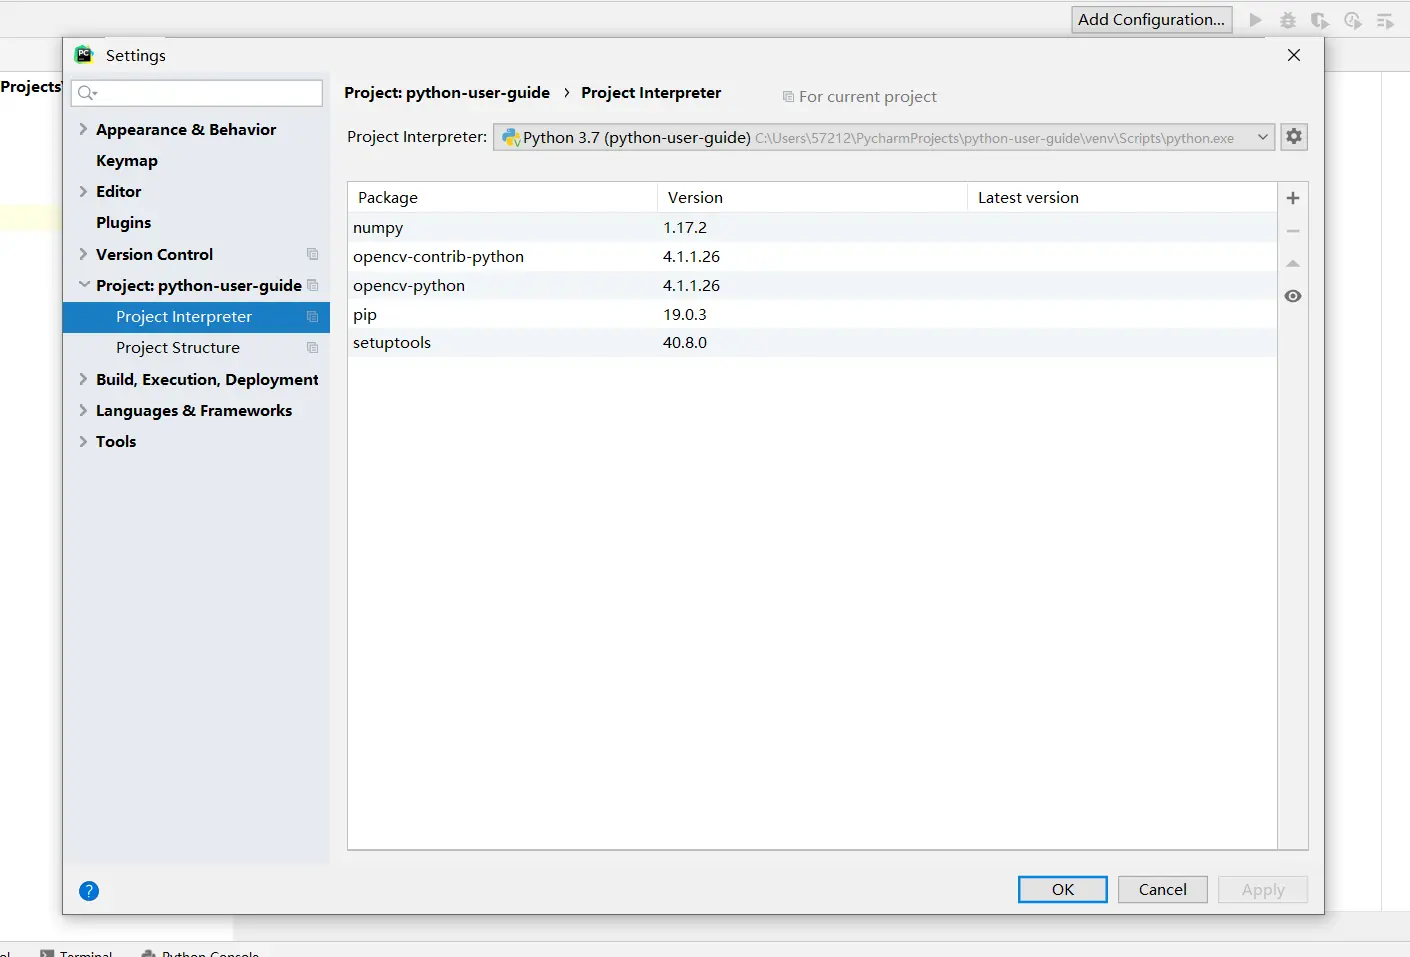Open the interpreter gear settings menu
1410x957 pixels.
click(x=1294, y=137)
